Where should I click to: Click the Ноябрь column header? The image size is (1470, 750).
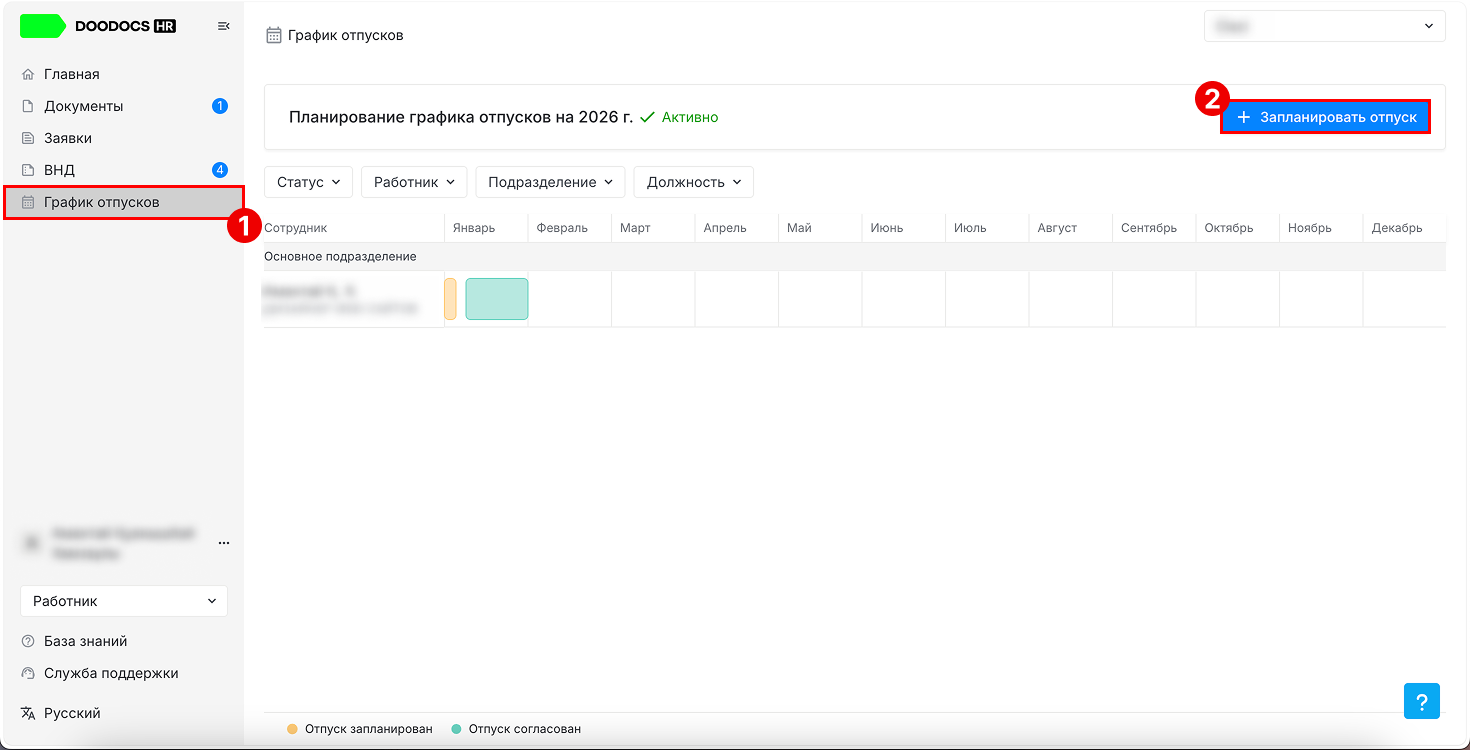[1310, 228]
